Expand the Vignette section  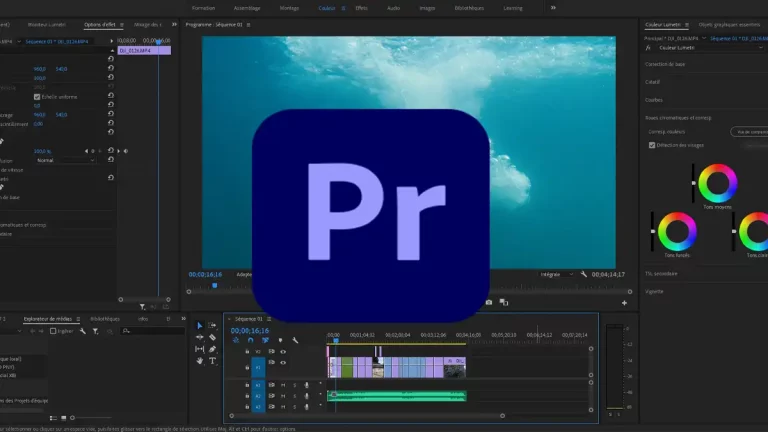[x=655, y=290]
